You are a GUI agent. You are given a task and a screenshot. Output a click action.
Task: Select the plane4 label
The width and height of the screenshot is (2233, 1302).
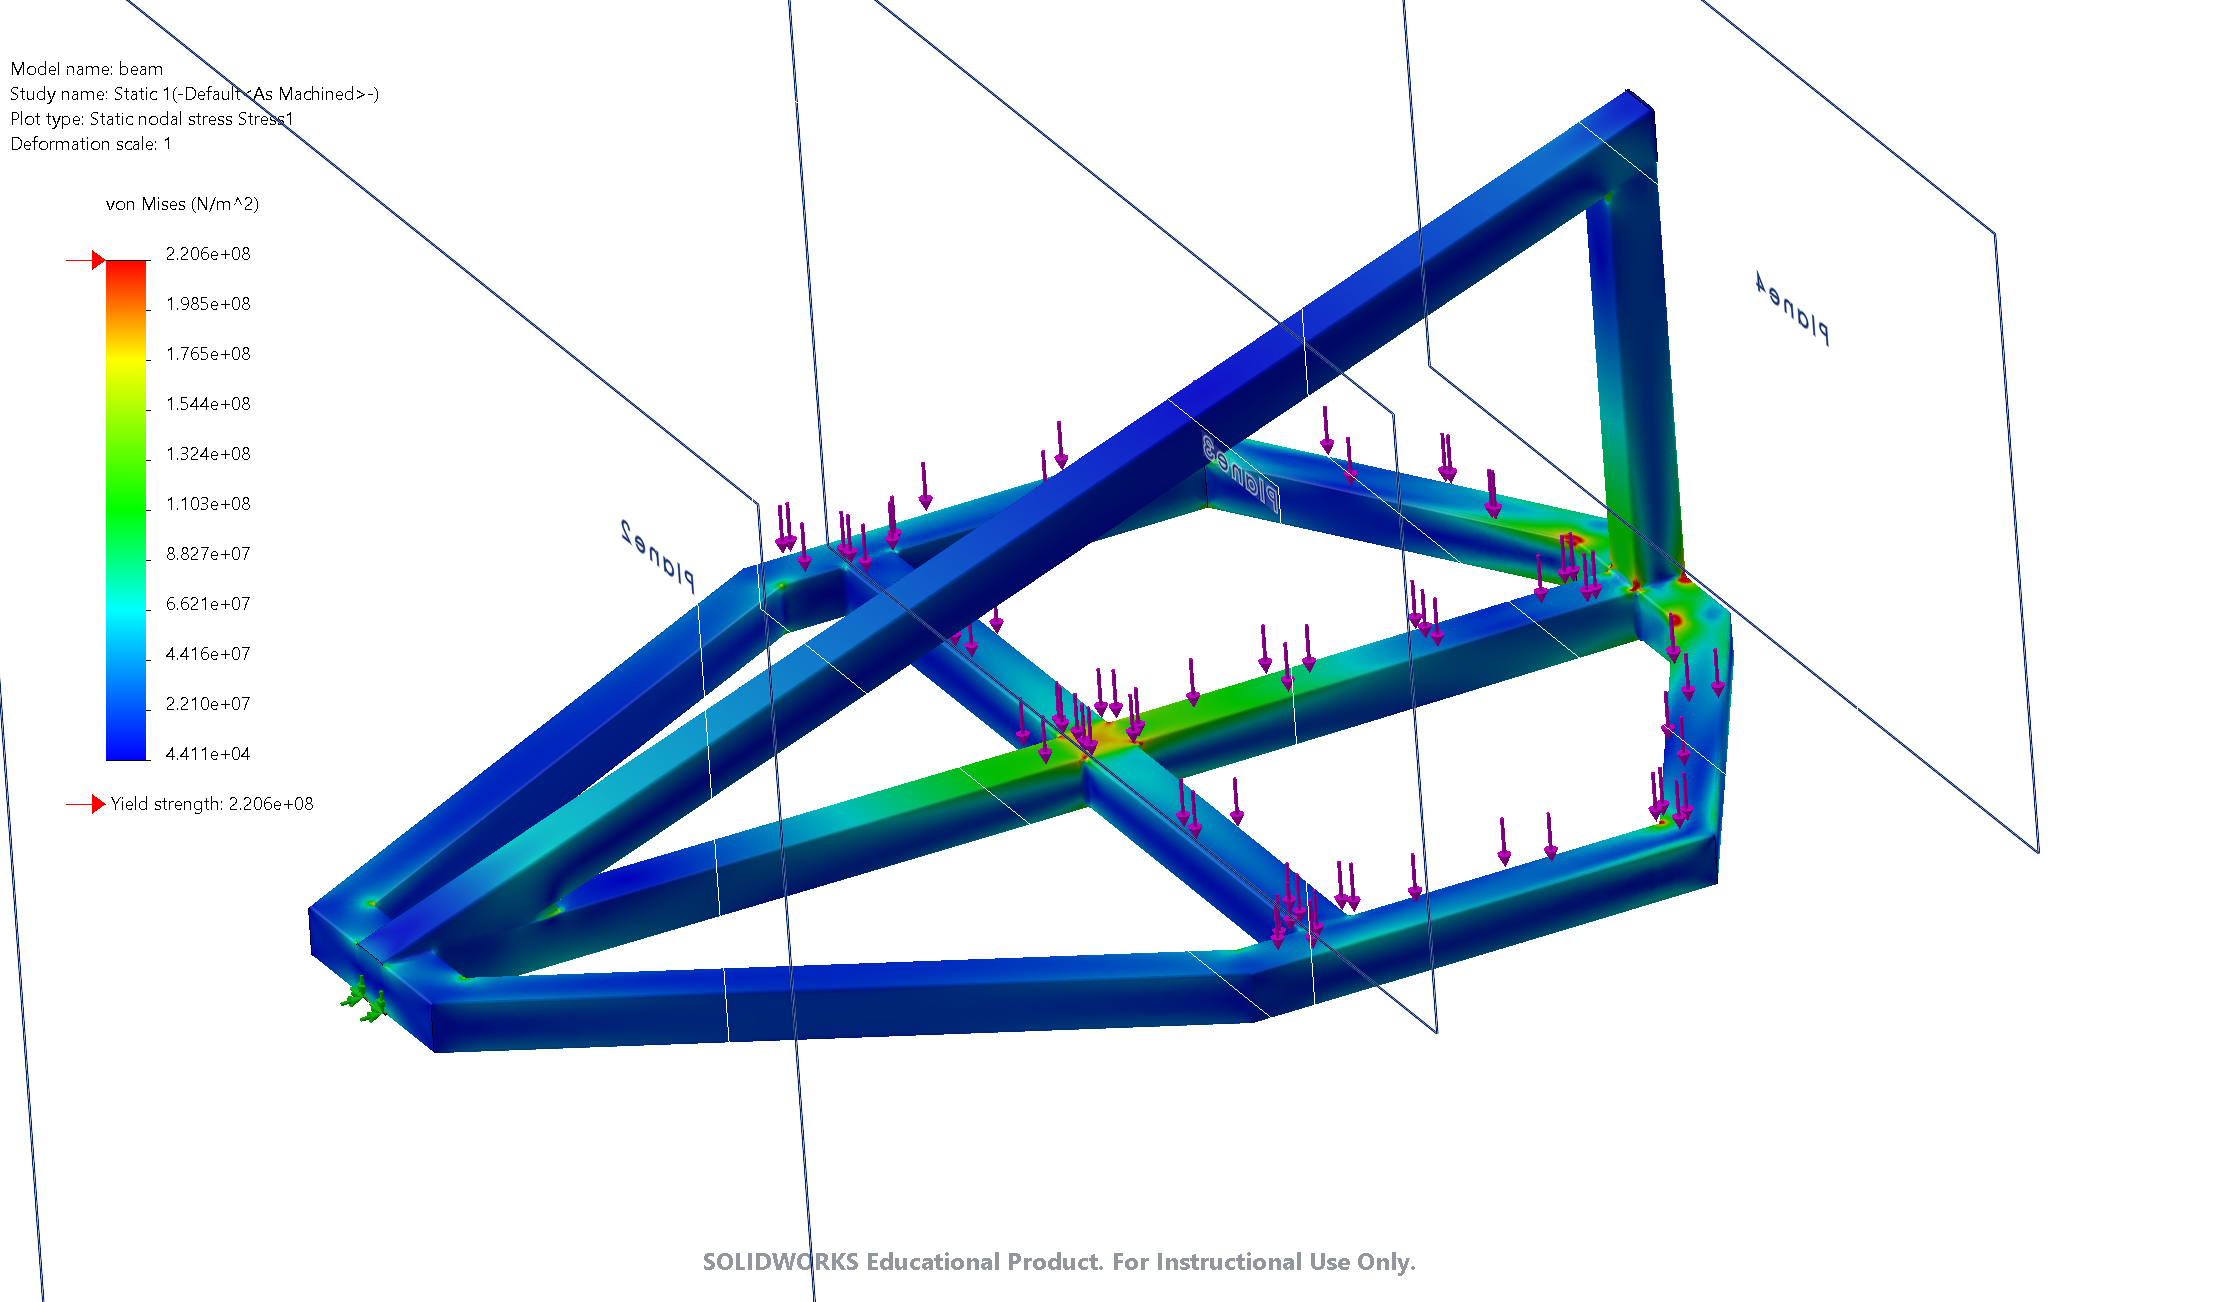click(1793, 309)
